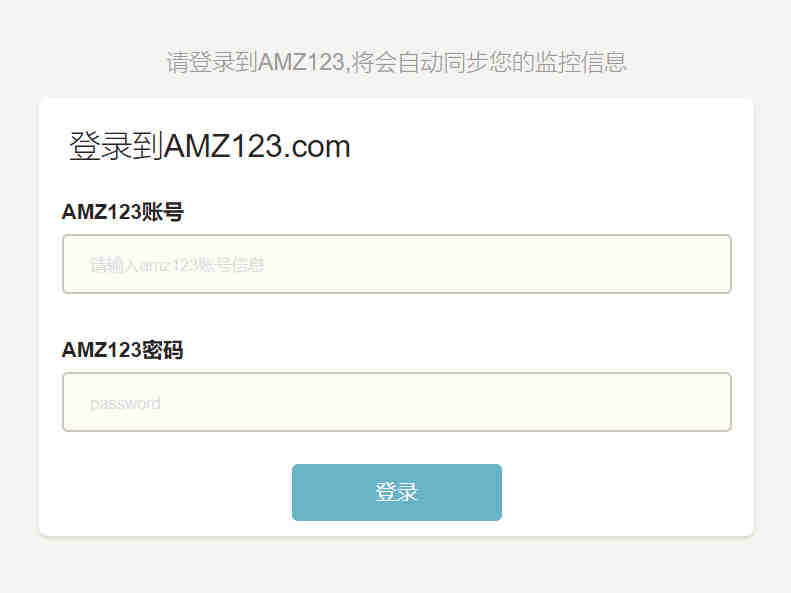Submit the login form via 登录
Image resolution: width=791 pixels, height=593 pixels.
click(x=397, y=492)
